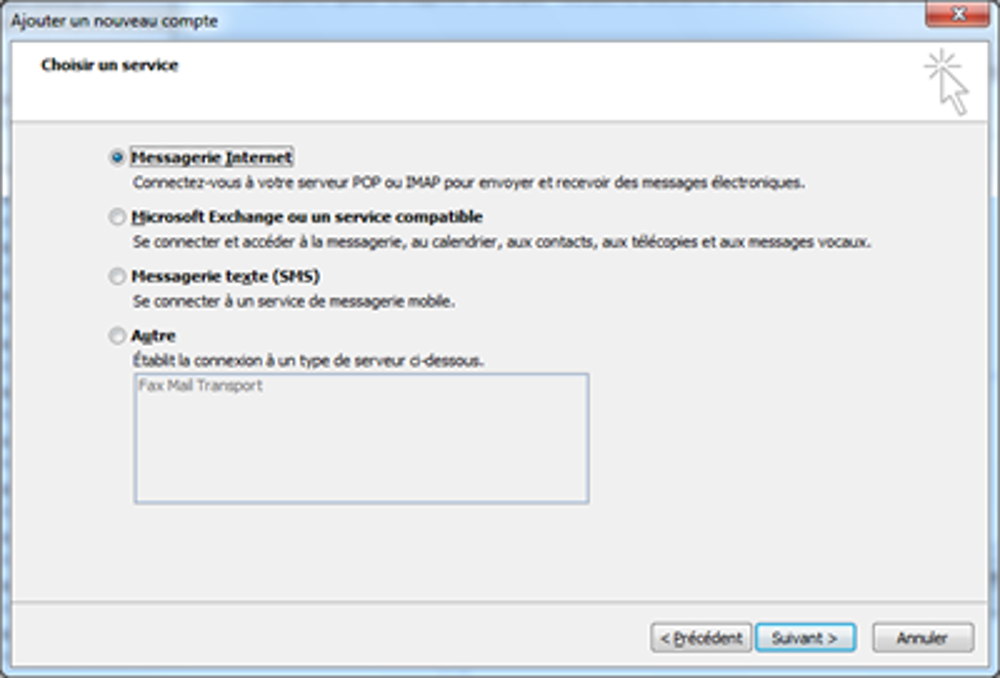1000x678 pixels.
Task: Click the wizard cursor icon in header
Action: click(947, 82)
